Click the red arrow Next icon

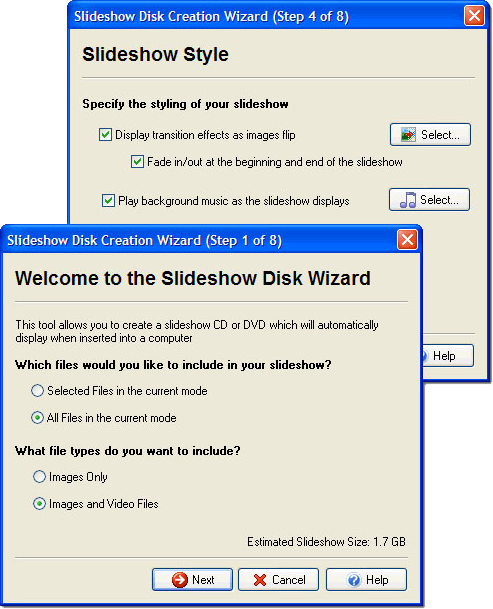pyautogui.click(x=180, y=580)
